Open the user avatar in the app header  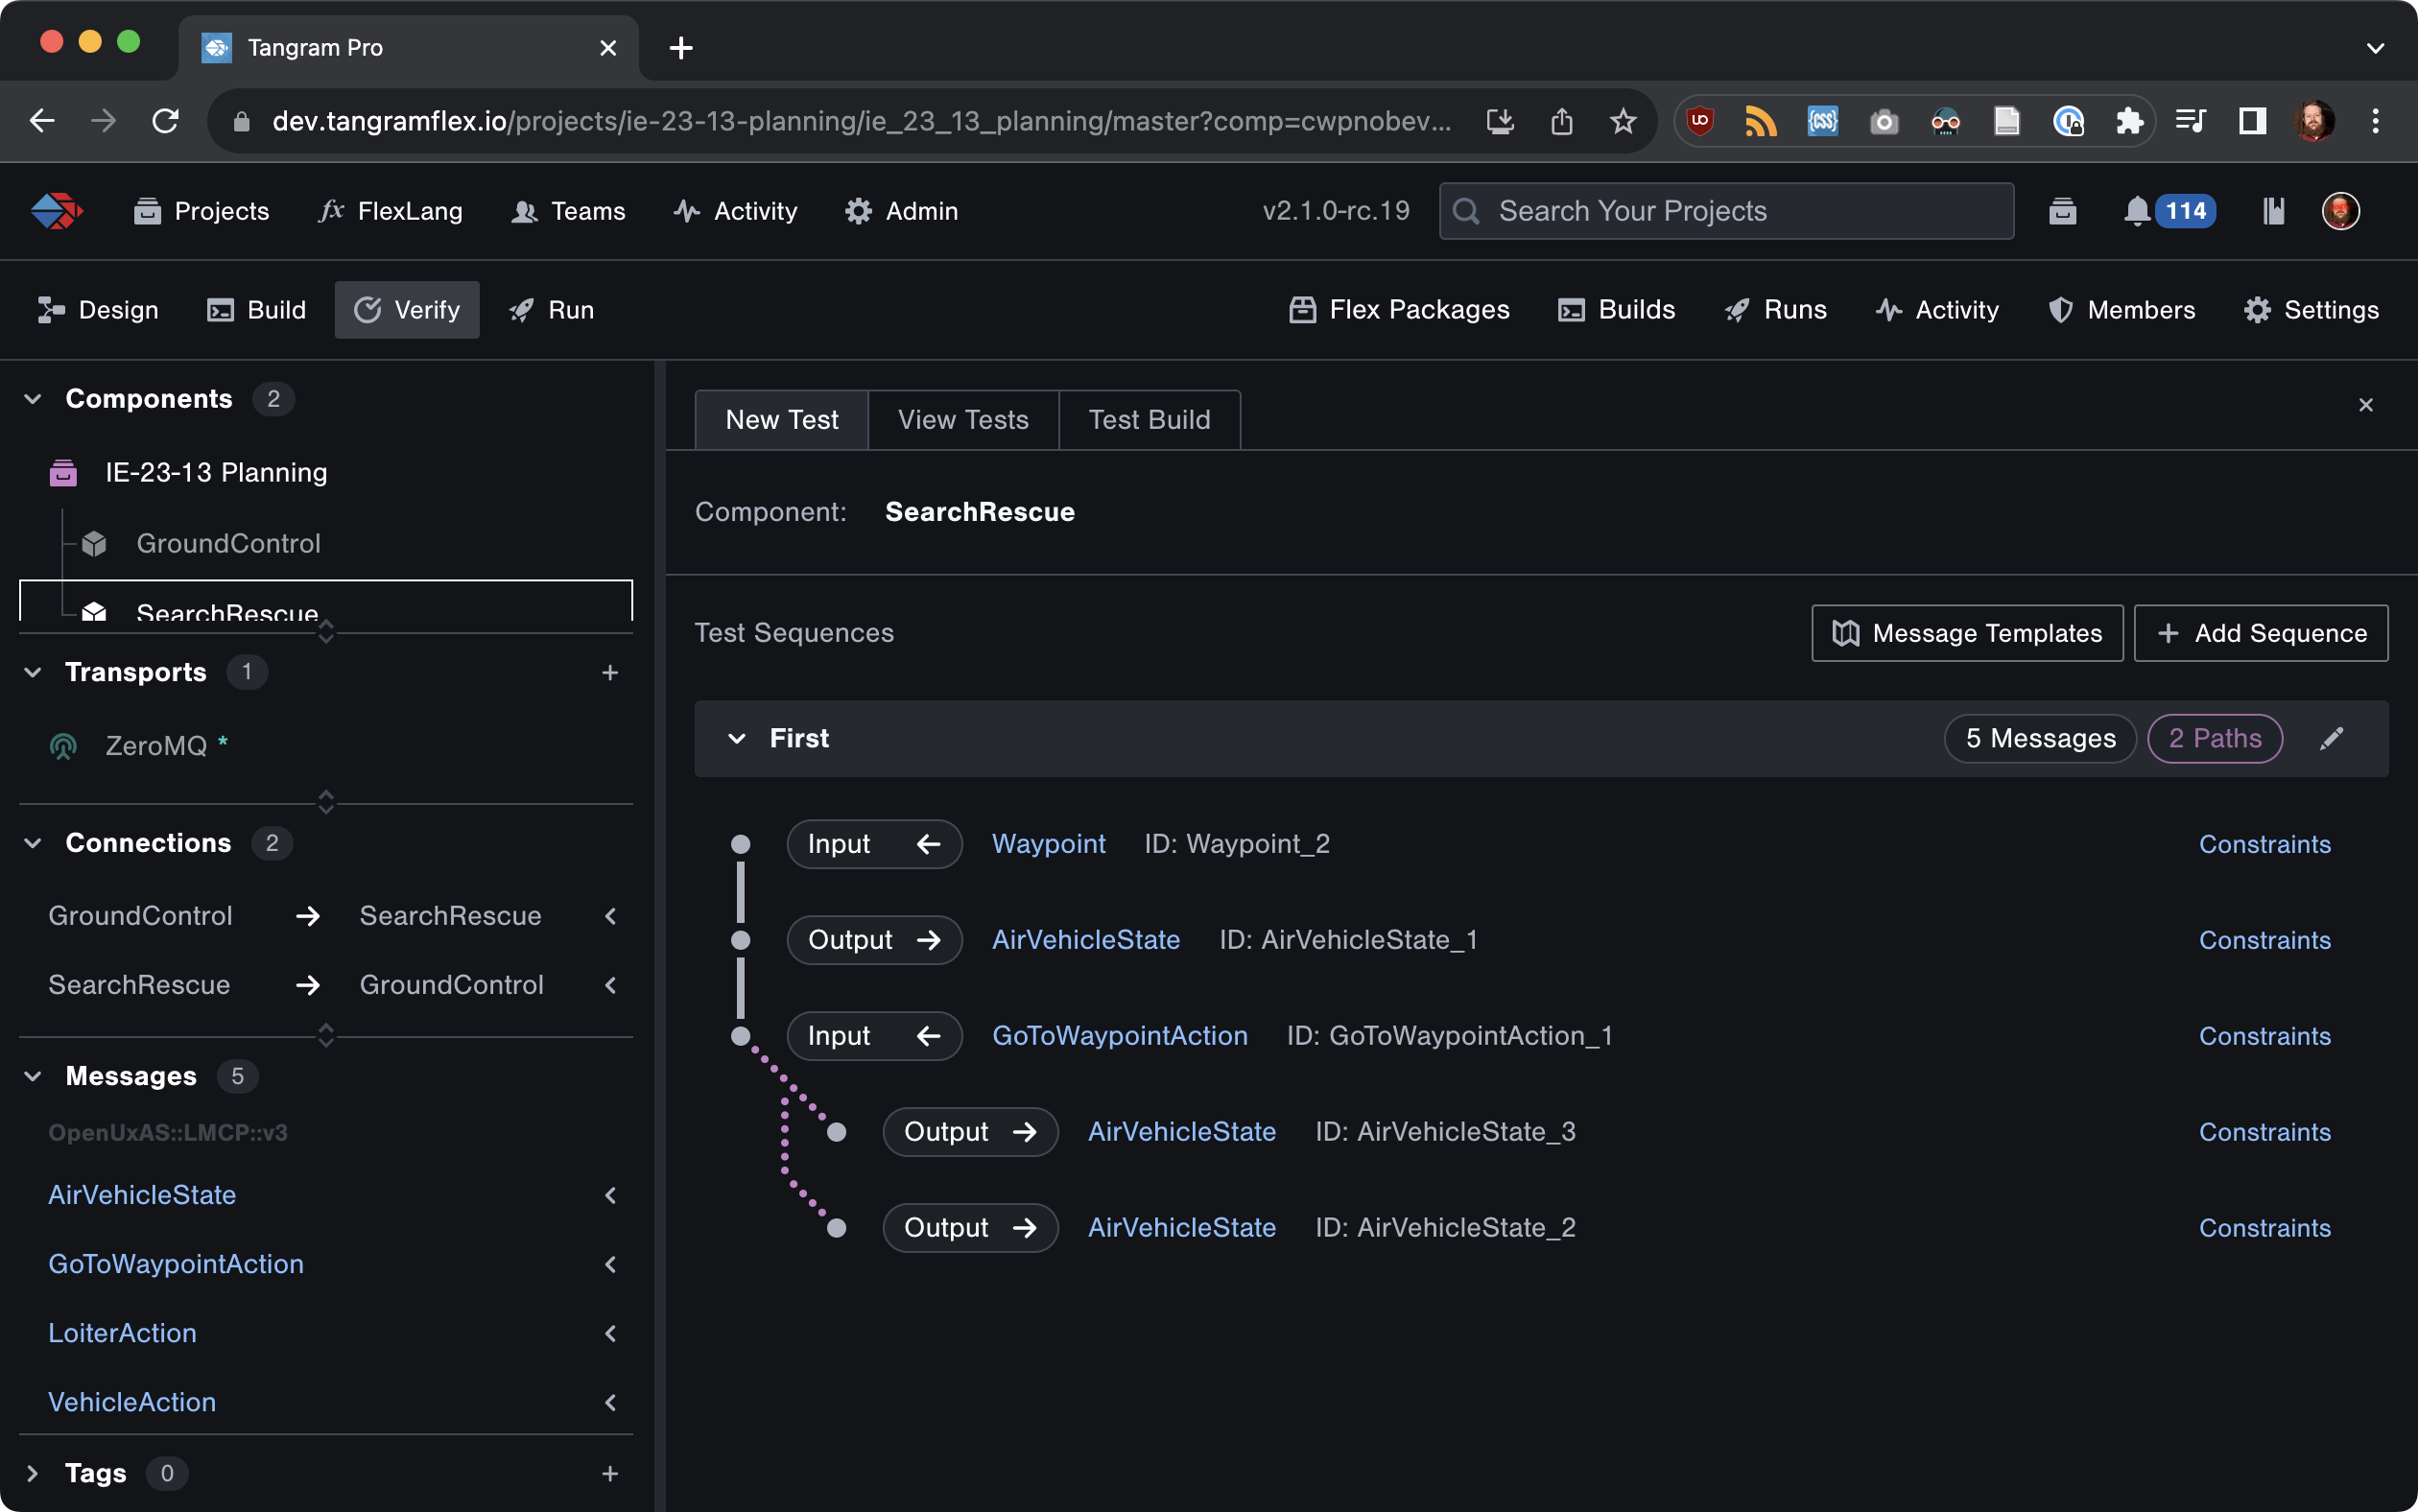(x=2340, y=211)
